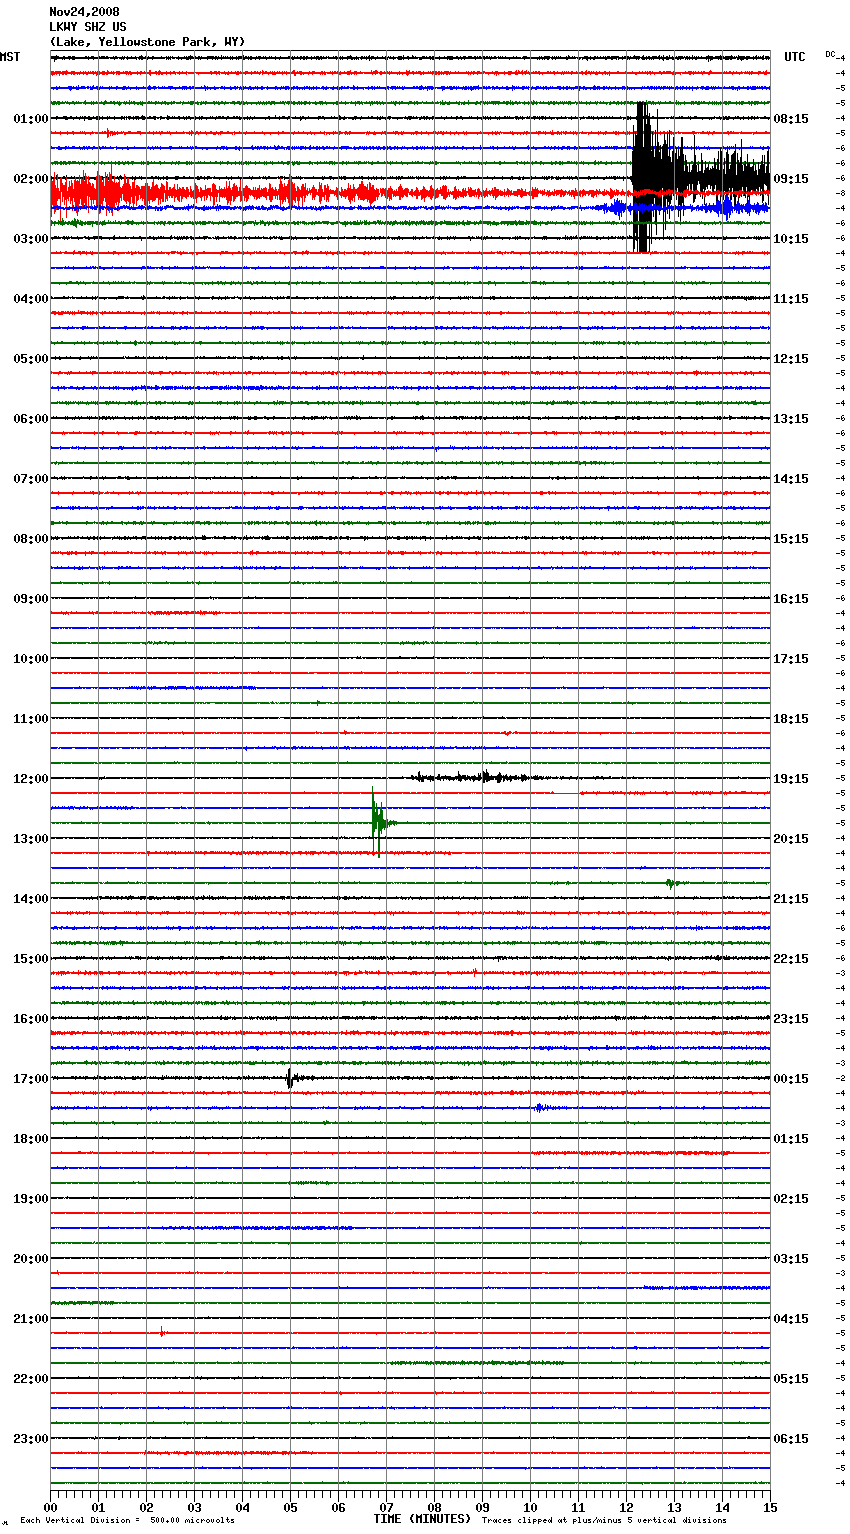The image size is (850, 1534).
Task: Click the 13:15 UTC time label
Action: (x=791, y=419)
